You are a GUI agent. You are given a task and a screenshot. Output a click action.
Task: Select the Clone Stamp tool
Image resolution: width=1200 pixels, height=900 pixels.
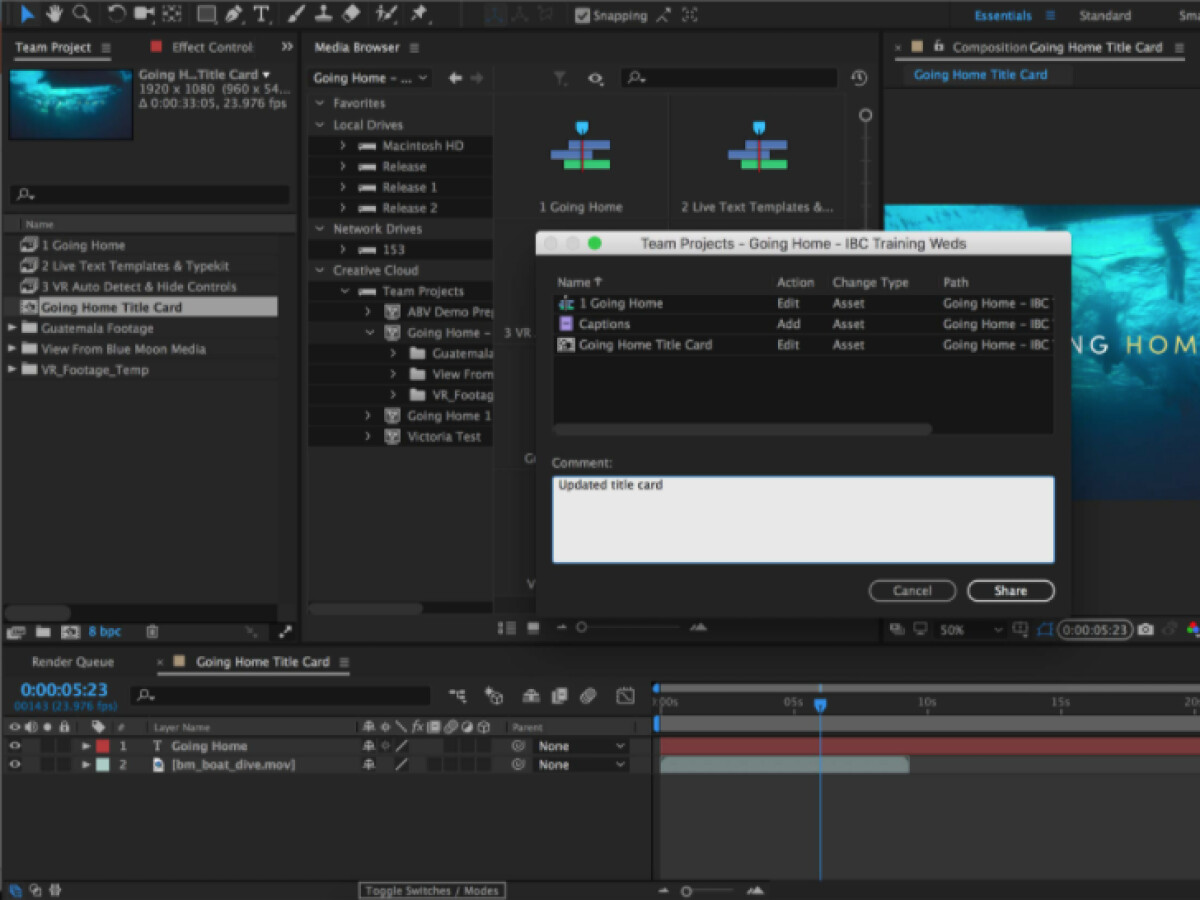pos(323,14)
